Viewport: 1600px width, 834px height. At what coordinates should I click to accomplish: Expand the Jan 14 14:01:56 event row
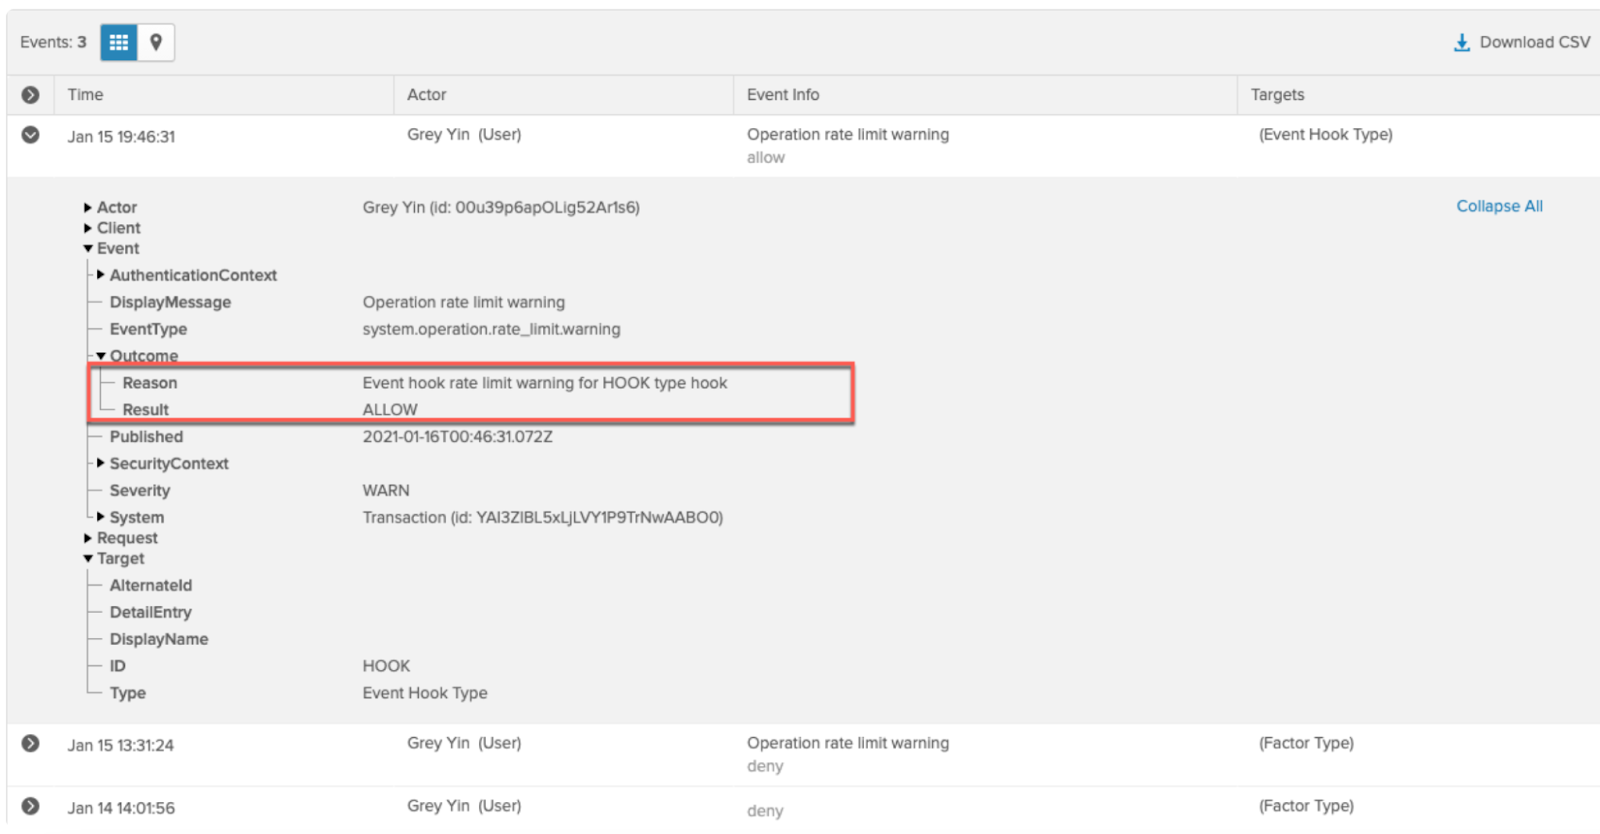pyautogui.click(x=31, y=806)
